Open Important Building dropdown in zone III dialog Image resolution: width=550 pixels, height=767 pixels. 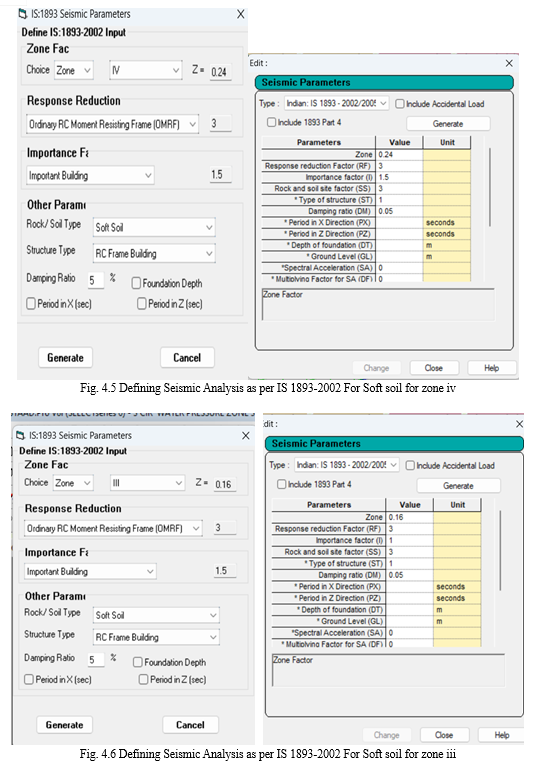tap(90, 571)
